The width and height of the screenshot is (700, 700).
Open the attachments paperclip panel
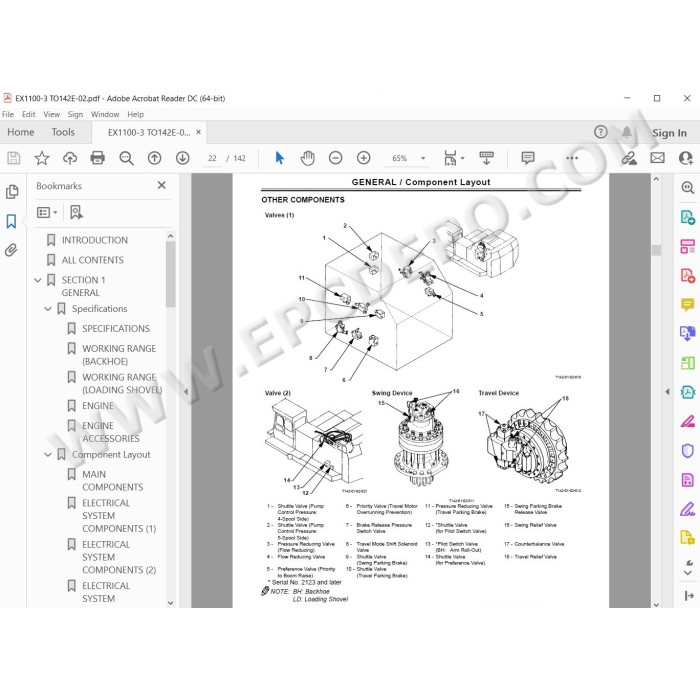pyautogui.click(x=11, y=250)
